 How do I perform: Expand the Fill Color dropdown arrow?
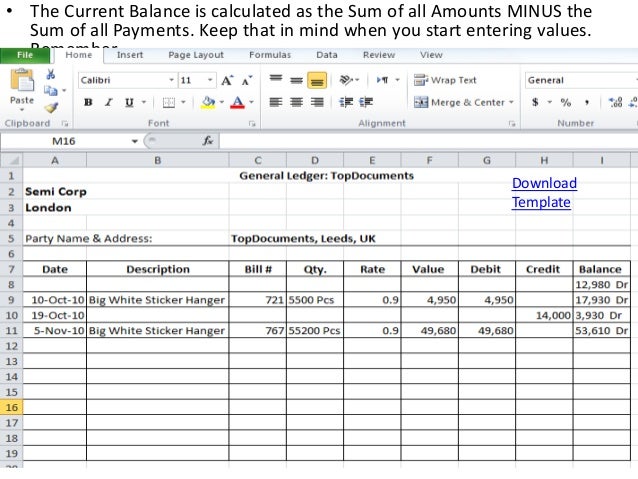(x=222, y=102)
